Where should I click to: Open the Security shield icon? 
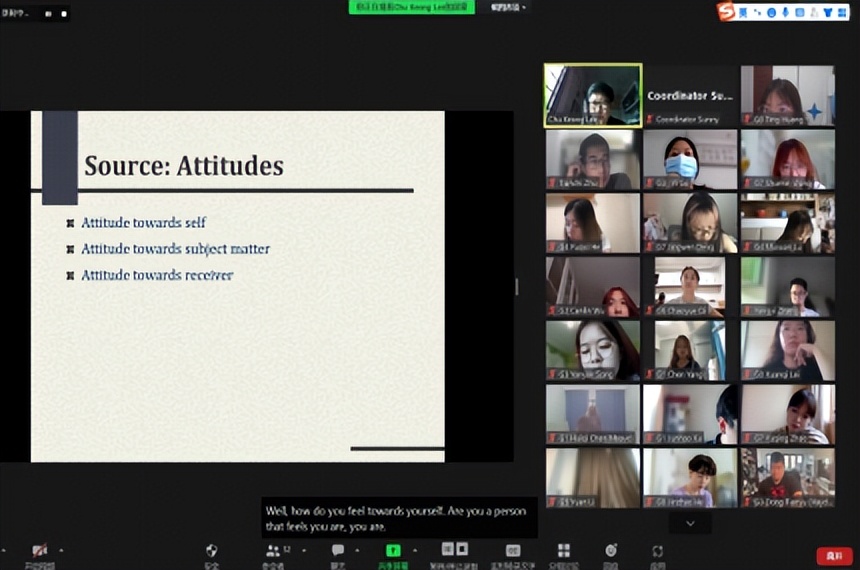point(212,551)
